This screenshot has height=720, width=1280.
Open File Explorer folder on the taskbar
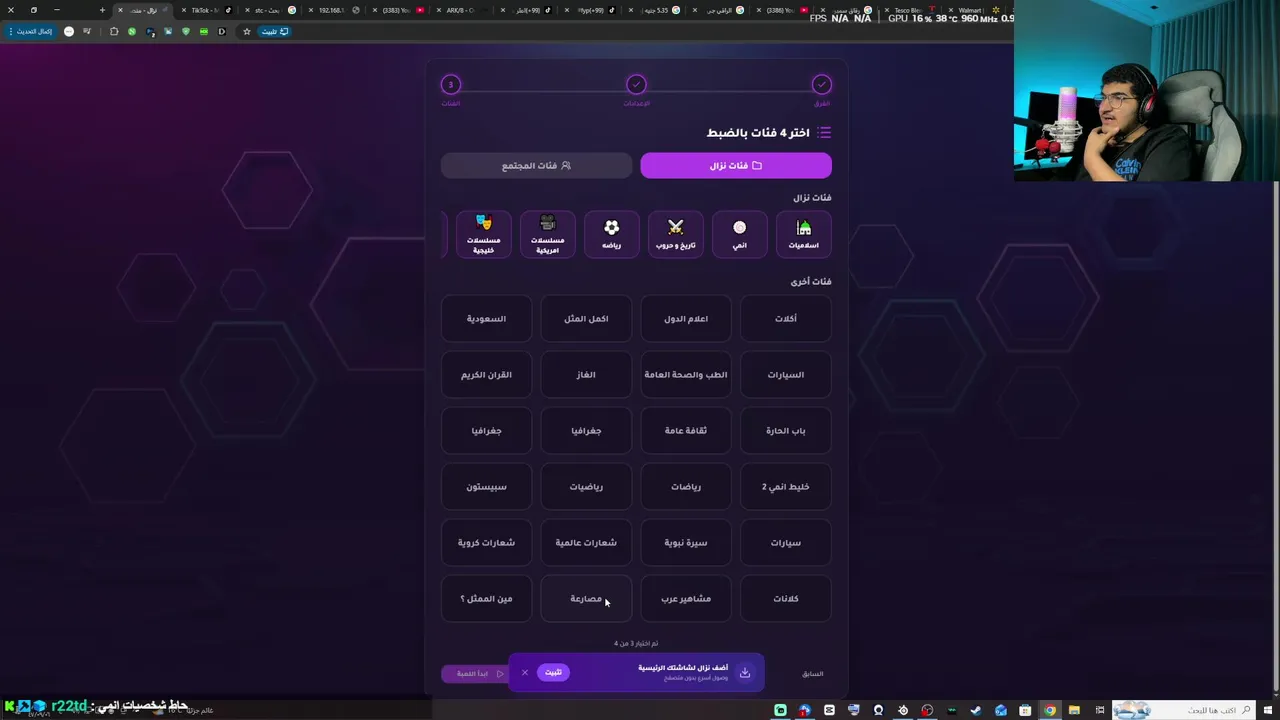[x=1074, y=710]
